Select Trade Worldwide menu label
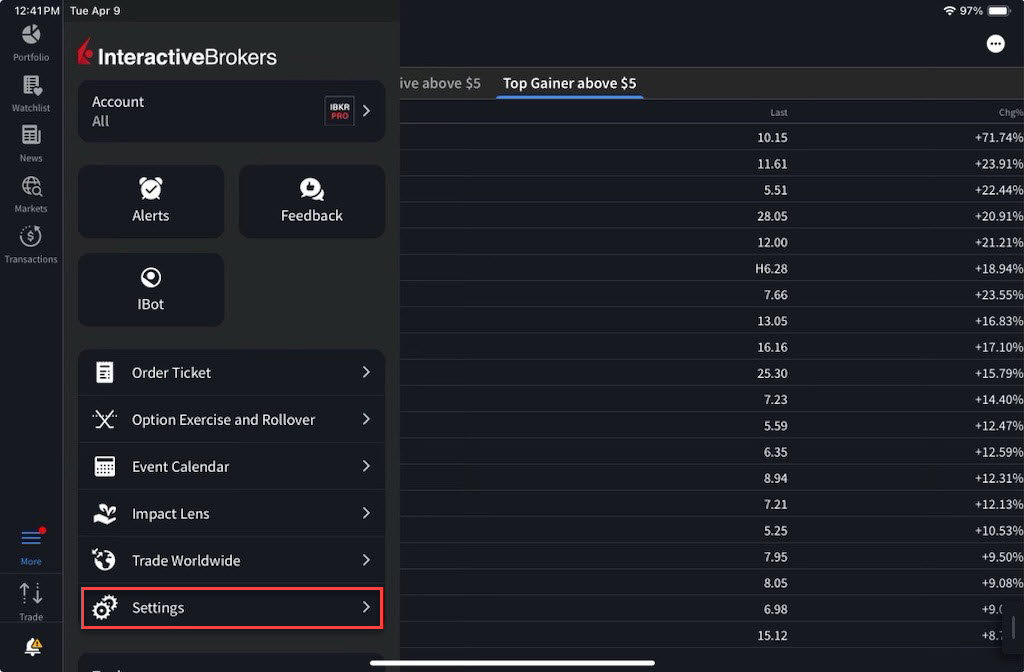The height and width of the screenshot is (672, 1024). (x=186, y=560)
